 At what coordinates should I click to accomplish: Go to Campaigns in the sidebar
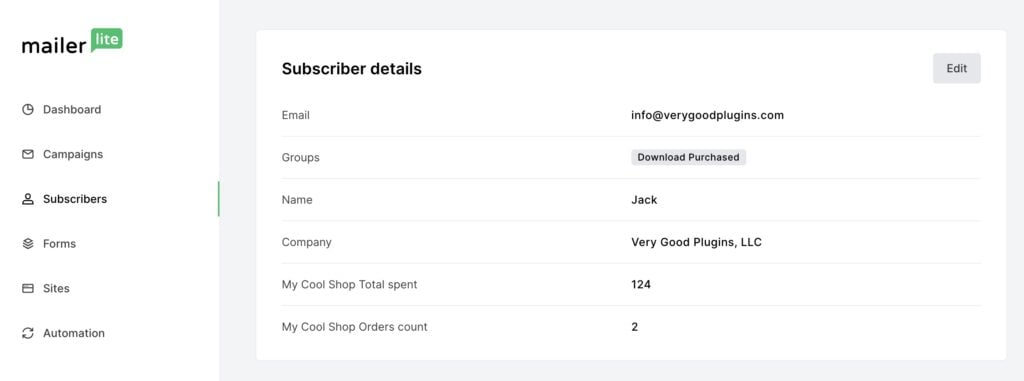pos(72,154)
